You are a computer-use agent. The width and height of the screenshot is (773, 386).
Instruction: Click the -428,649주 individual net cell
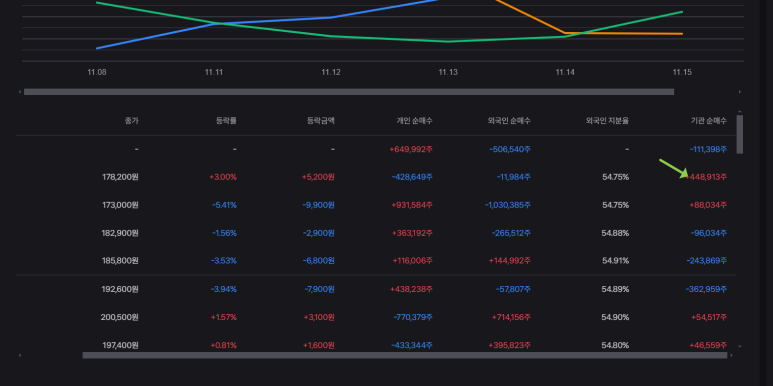tap(412, 177)
